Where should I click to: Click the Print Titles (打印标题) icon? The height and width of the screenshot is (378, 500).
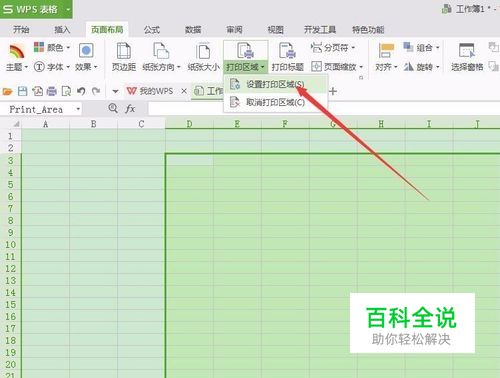287,51
